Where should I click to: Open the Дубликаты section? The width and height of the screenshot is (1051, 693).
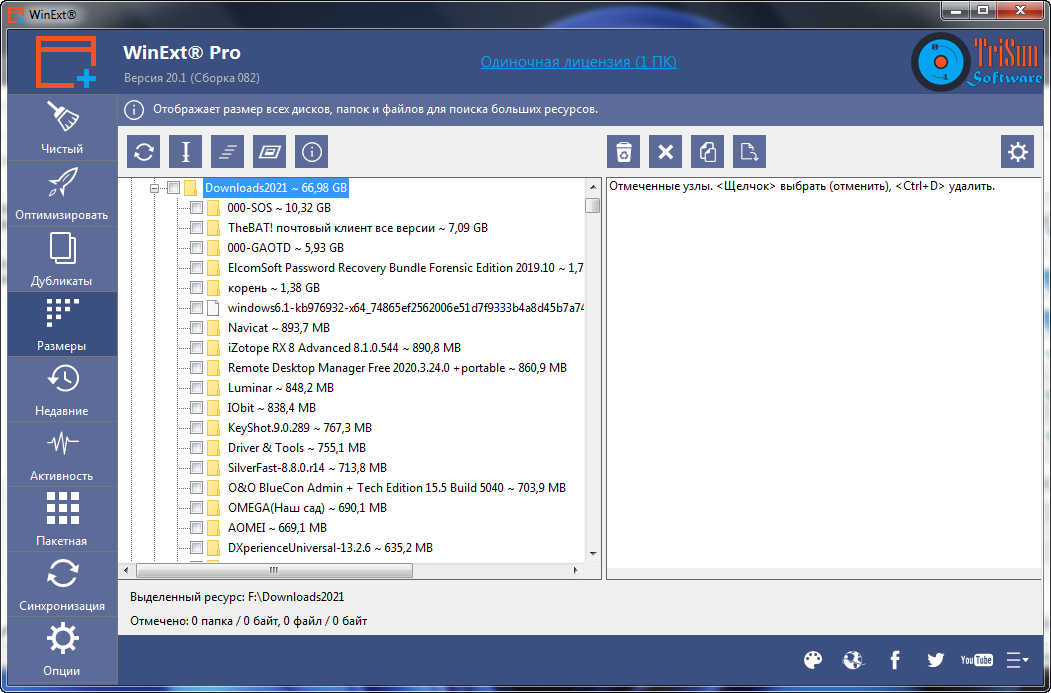pyautogui.click(x=62, y=259)
